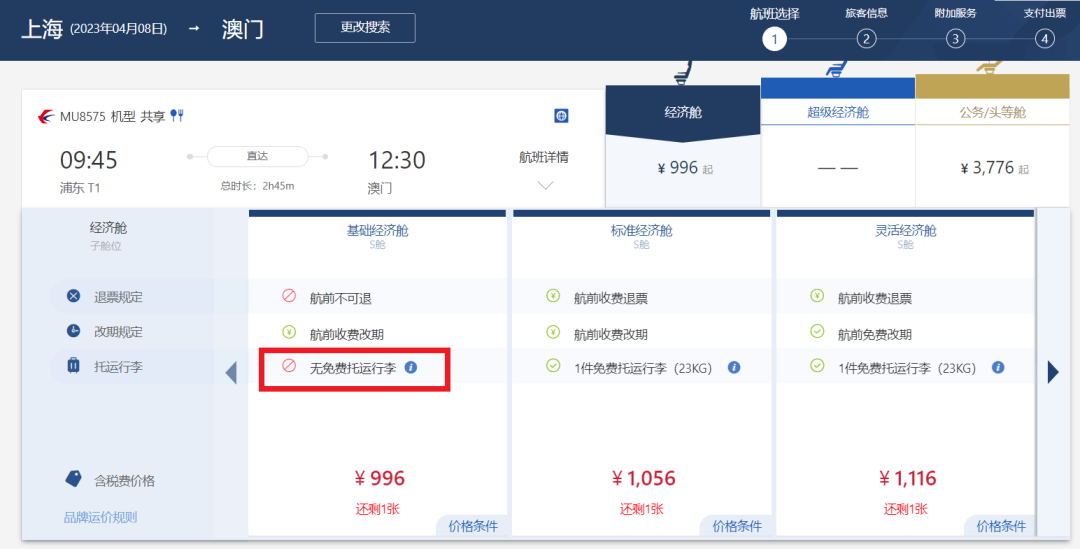The image size is (1080, 549).
Task: Select the 经济舱 cabin tab
Action: pos(683,112)
